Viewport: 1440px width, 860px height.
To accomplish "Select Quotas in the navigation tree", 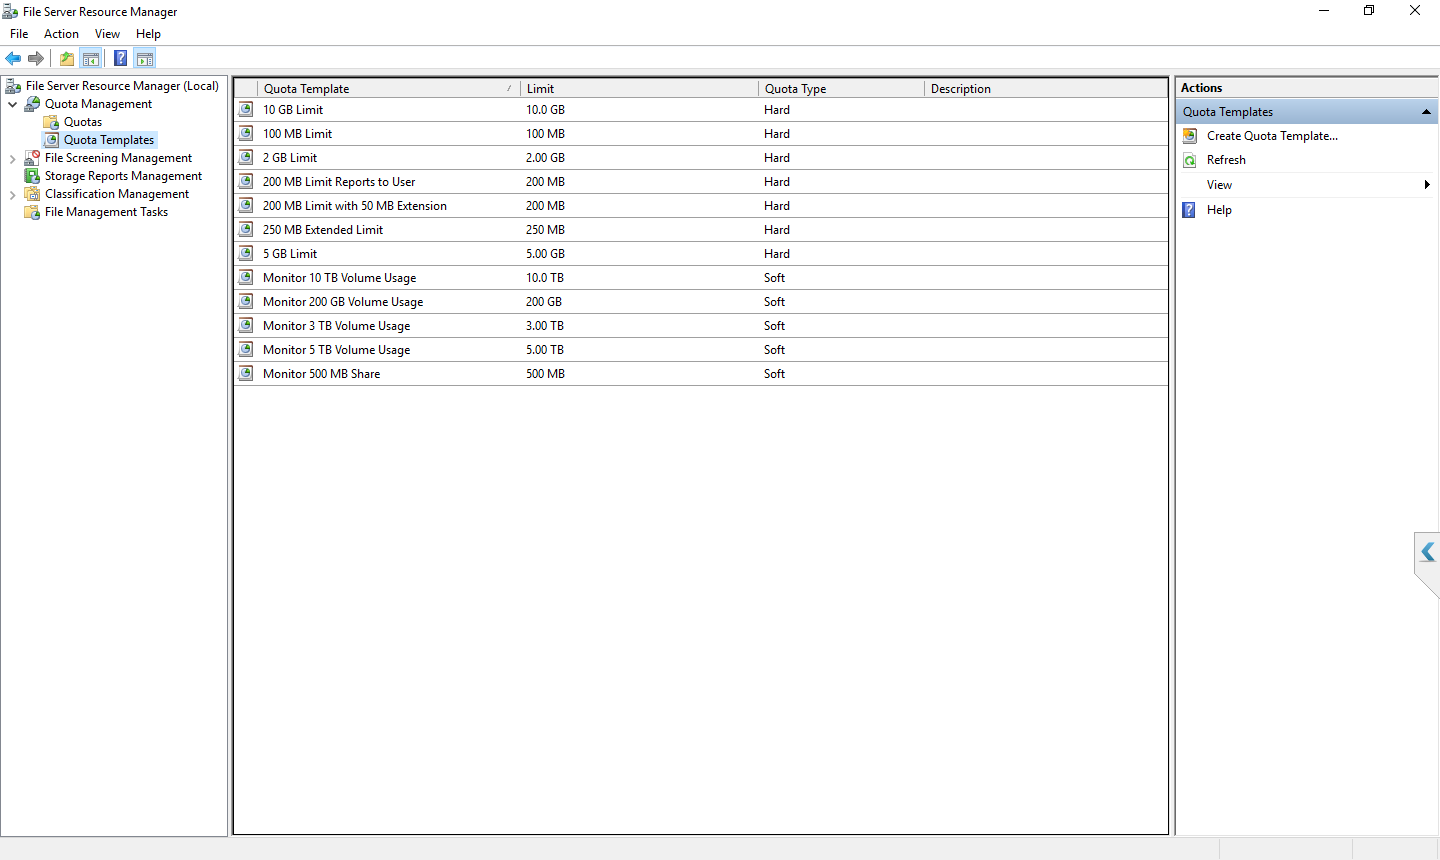I will point(82,122).
